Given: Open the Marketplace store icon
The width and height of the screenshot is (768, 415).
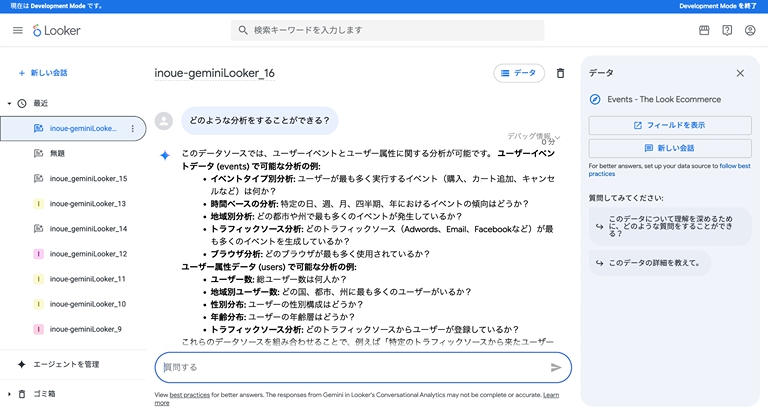Looking at the screenshot, I should click(x=704, y=30).
